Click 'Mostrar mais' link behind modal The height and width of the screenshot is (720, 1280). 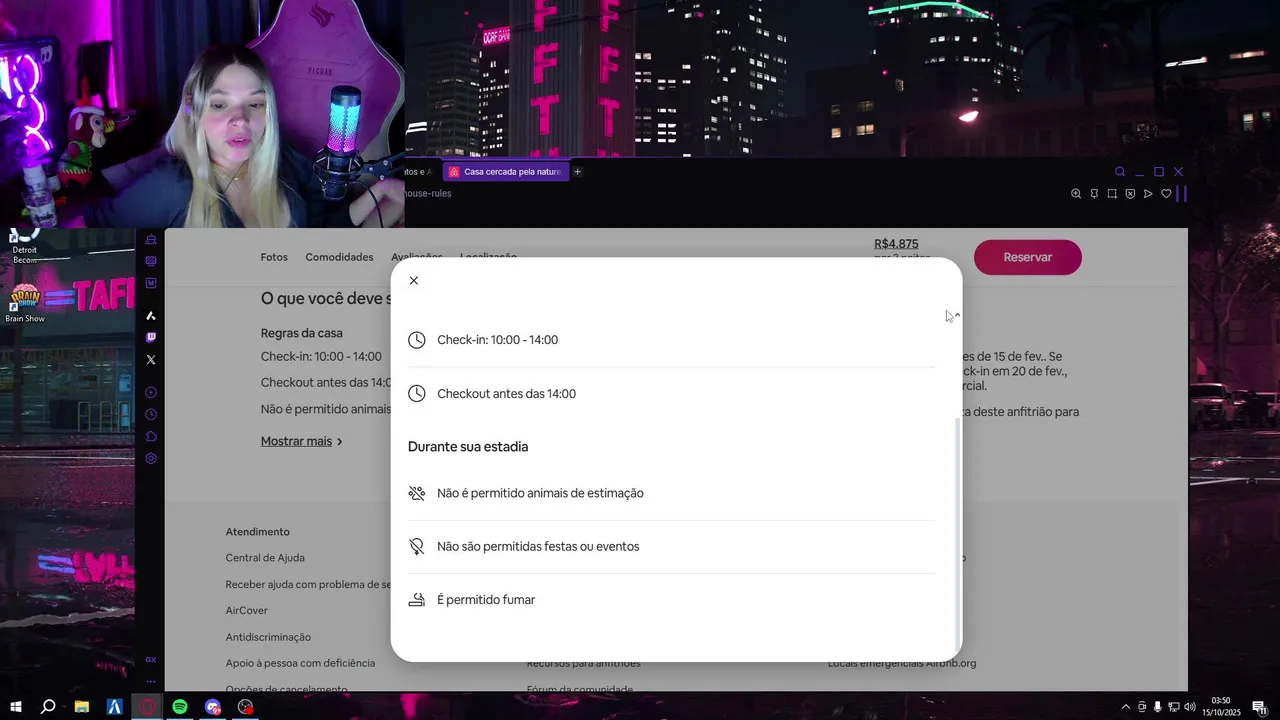click(x=296, y=441)
